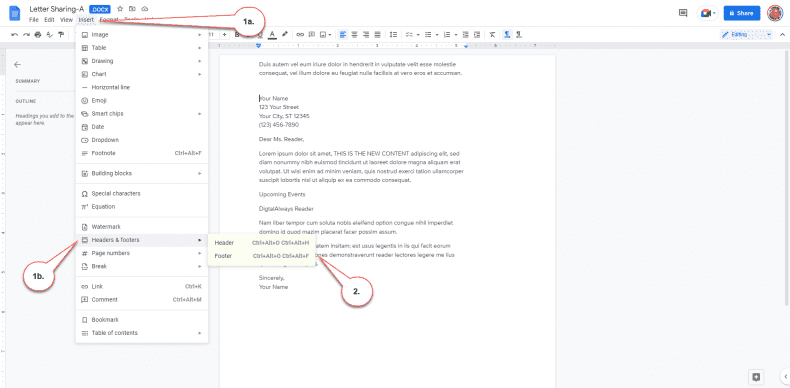Redo the last action
The height and width of the screenshot is (388, 790).
tap(26, 35)
